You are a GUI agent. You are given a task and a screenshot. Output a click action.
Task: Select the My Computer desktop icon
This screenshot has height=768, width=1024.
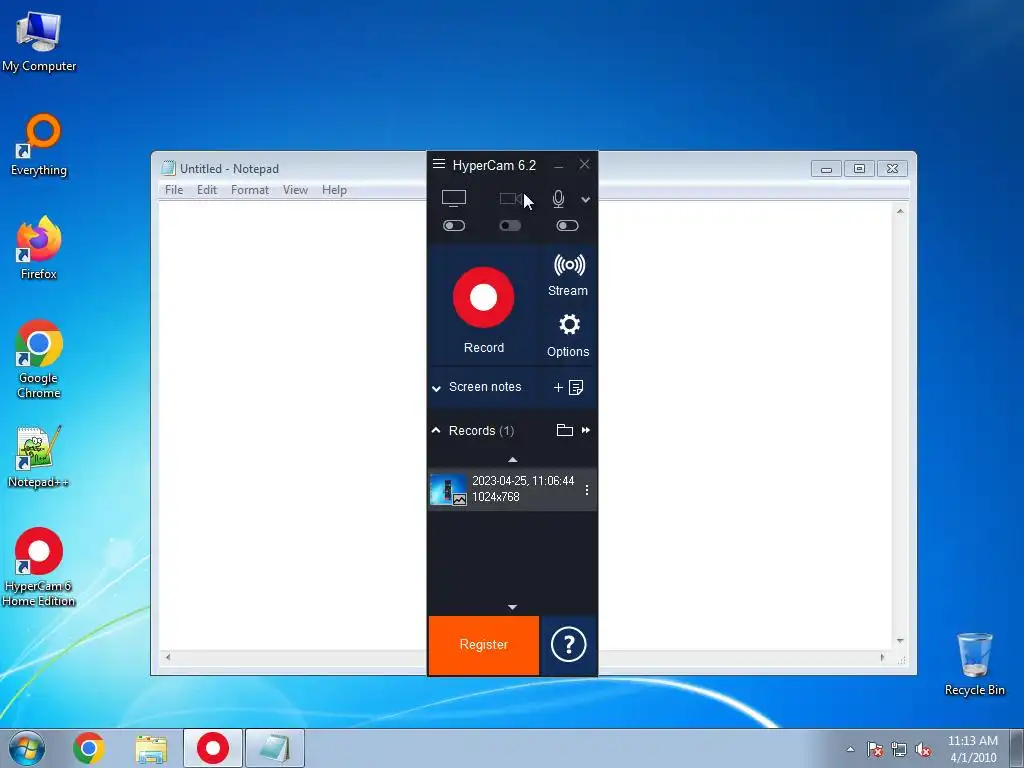tap(39, 42)
